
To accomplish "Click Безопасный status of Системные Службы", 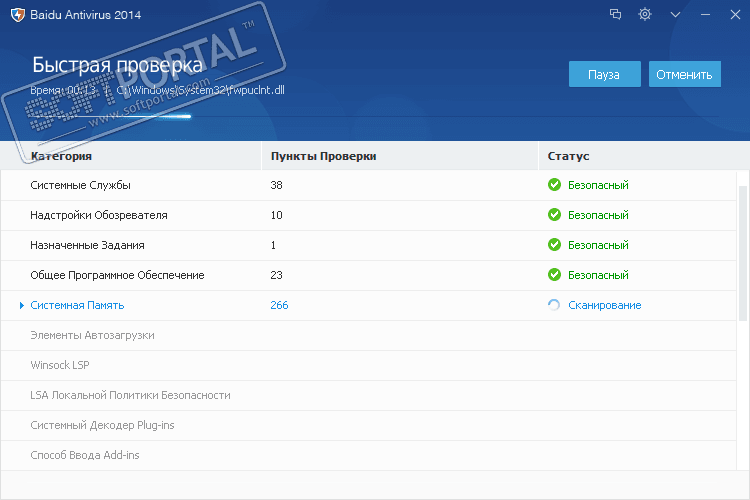I will pyautogui.click(x=598, y=185).
